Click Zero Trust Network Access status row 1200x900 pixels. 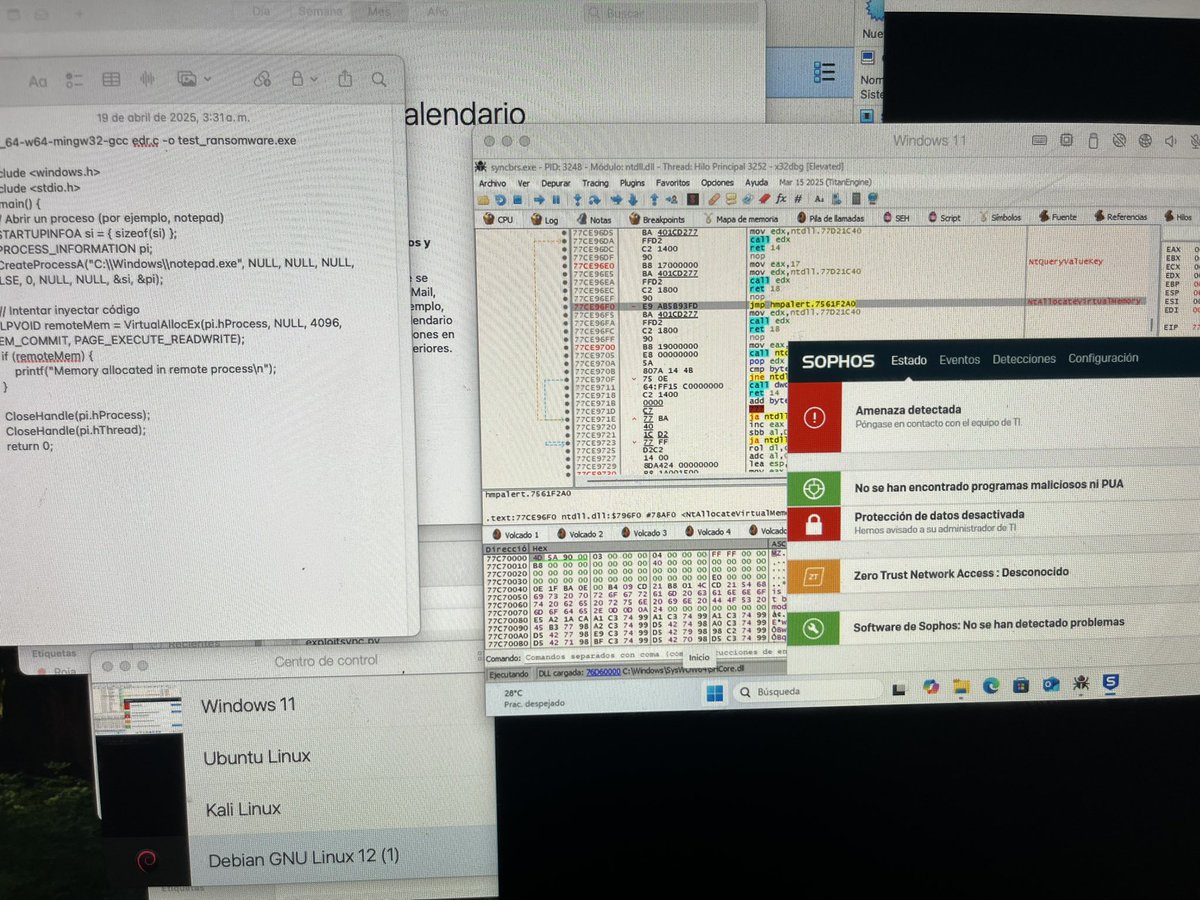pos(993,573)
